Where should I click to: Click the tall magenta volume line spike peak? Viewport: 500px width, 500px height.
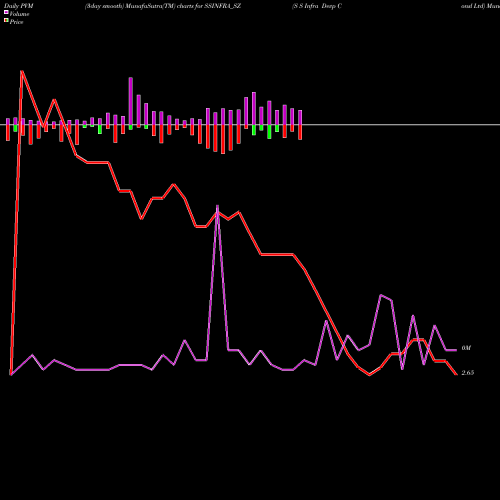coord(217,207)
